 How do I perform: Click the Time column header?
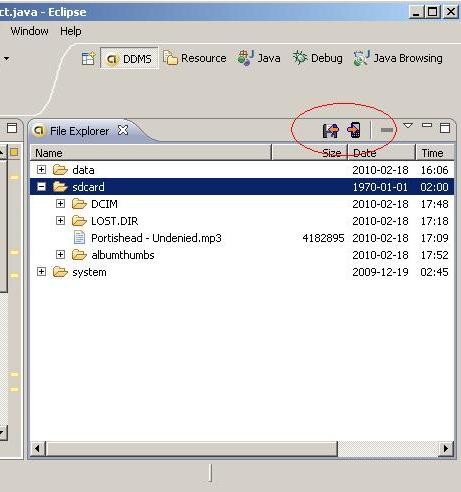tap(435, 153)
